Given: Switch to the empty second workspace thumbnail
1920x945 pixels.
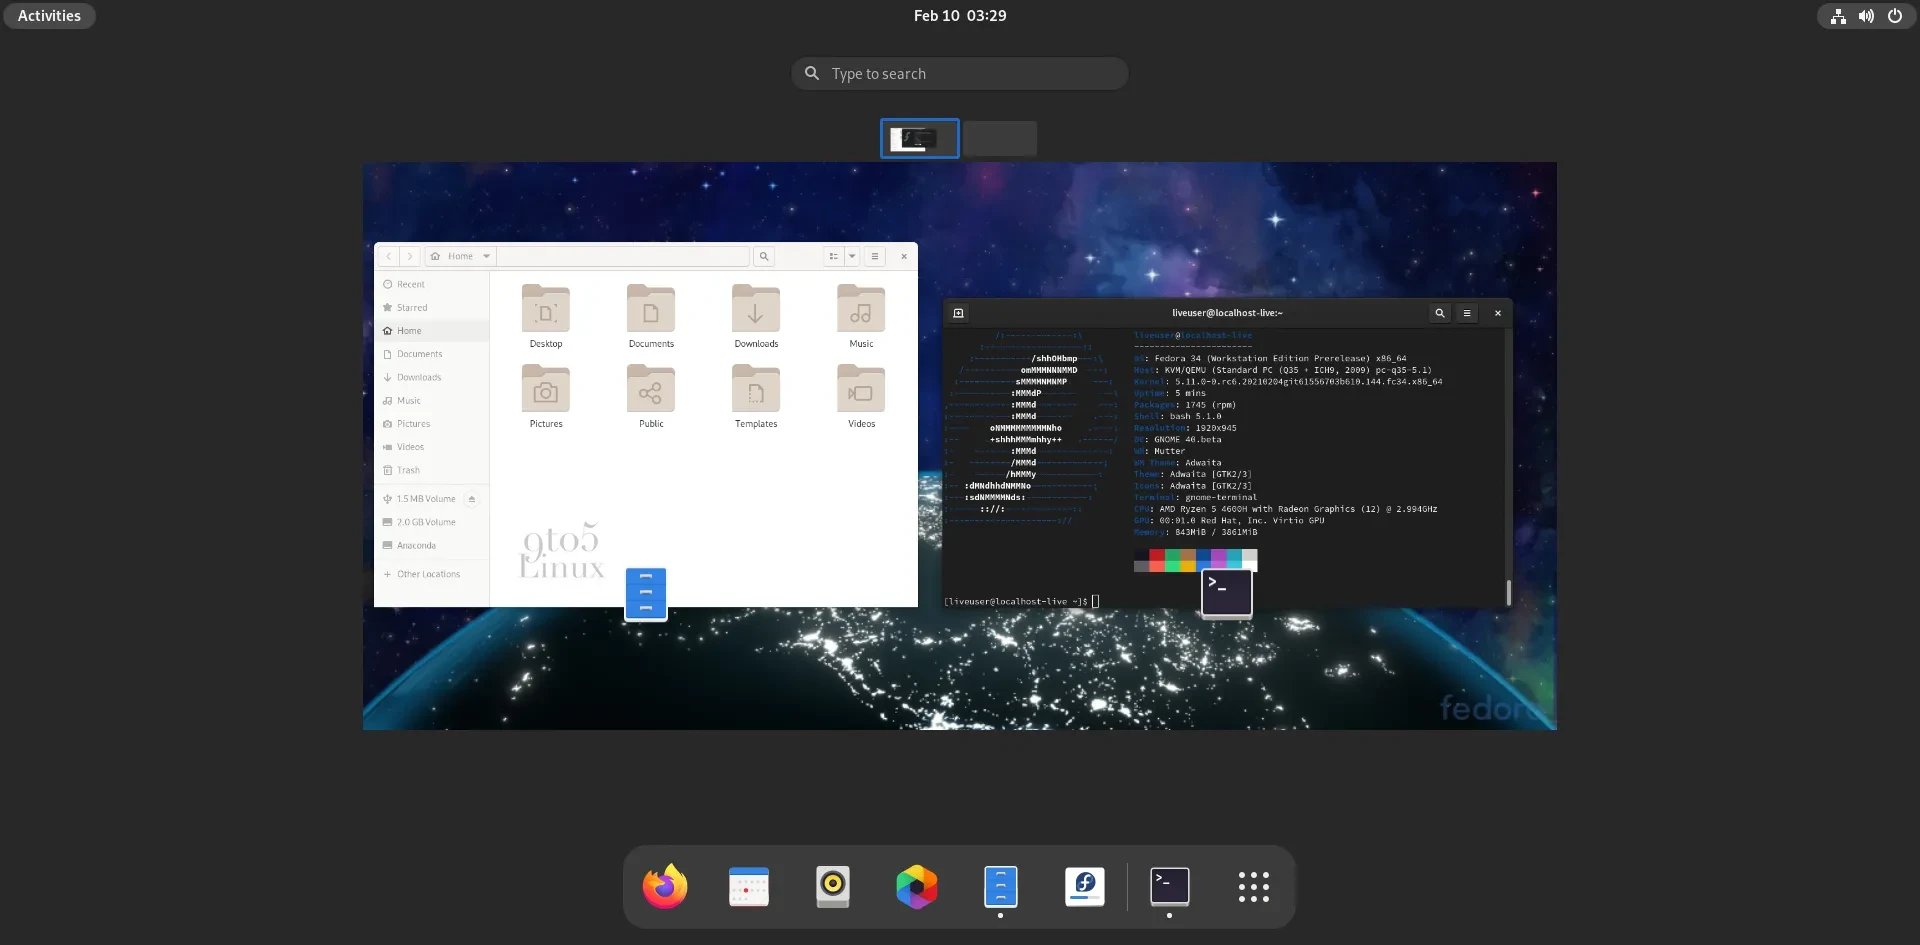Looking at the screenshot, I should [x=1000, y=139].
